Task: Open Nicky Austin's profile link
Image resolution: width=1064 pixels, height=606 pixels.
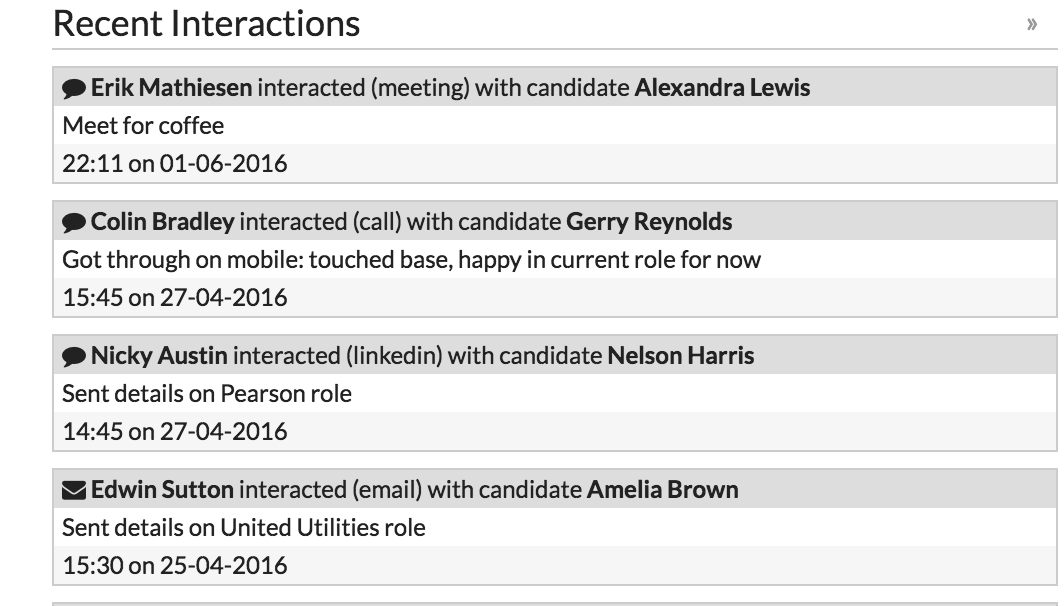Action: point(159,356)
